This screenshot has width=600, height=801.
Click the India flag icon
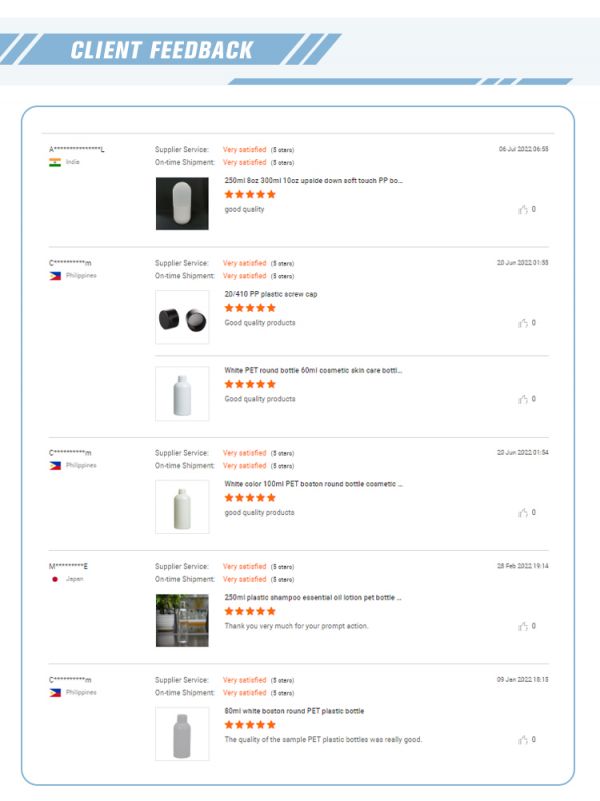point(55,162)
